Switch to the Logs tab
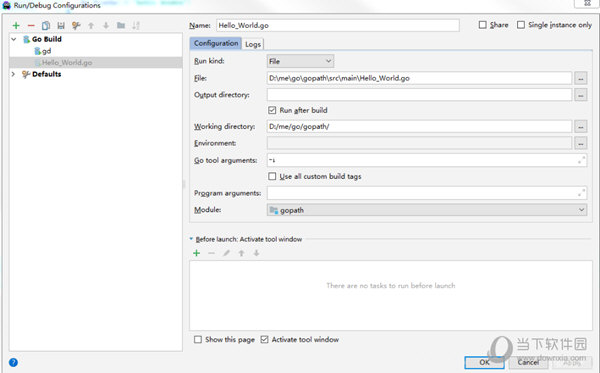 point(253,44)
